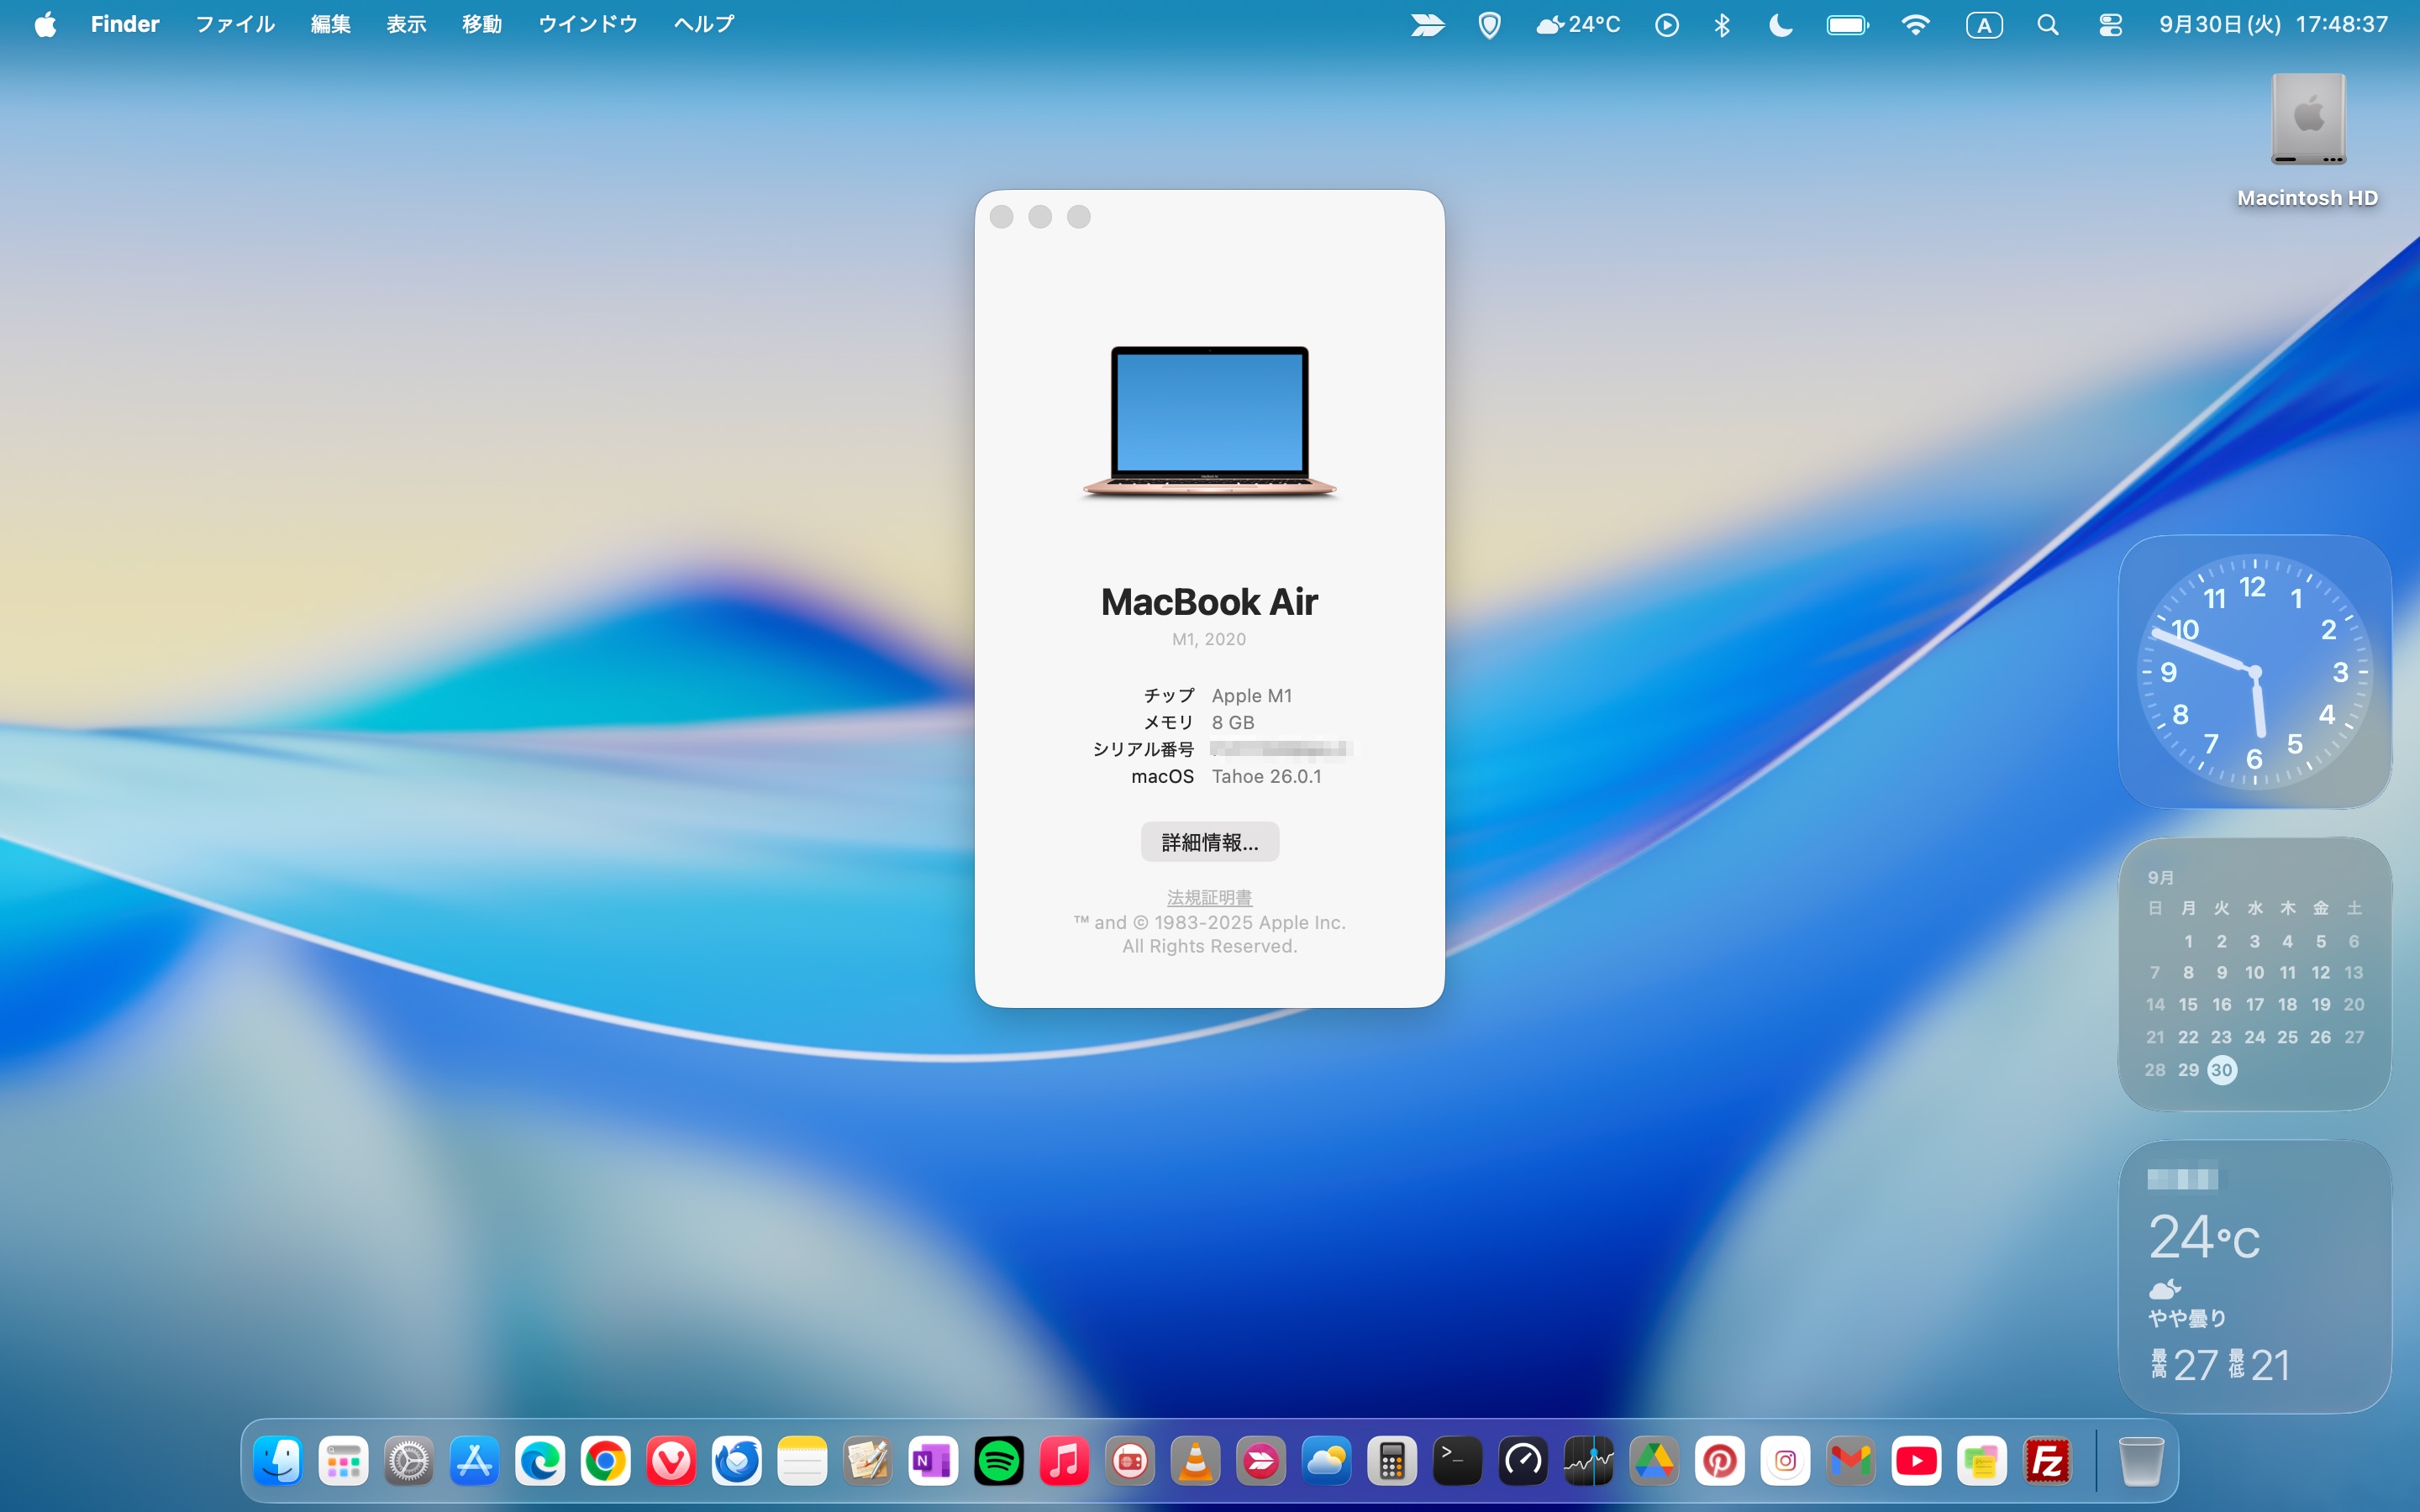Open FileZilla in the Dock
2420x1512 pixels.
tap(2047, 1462)
